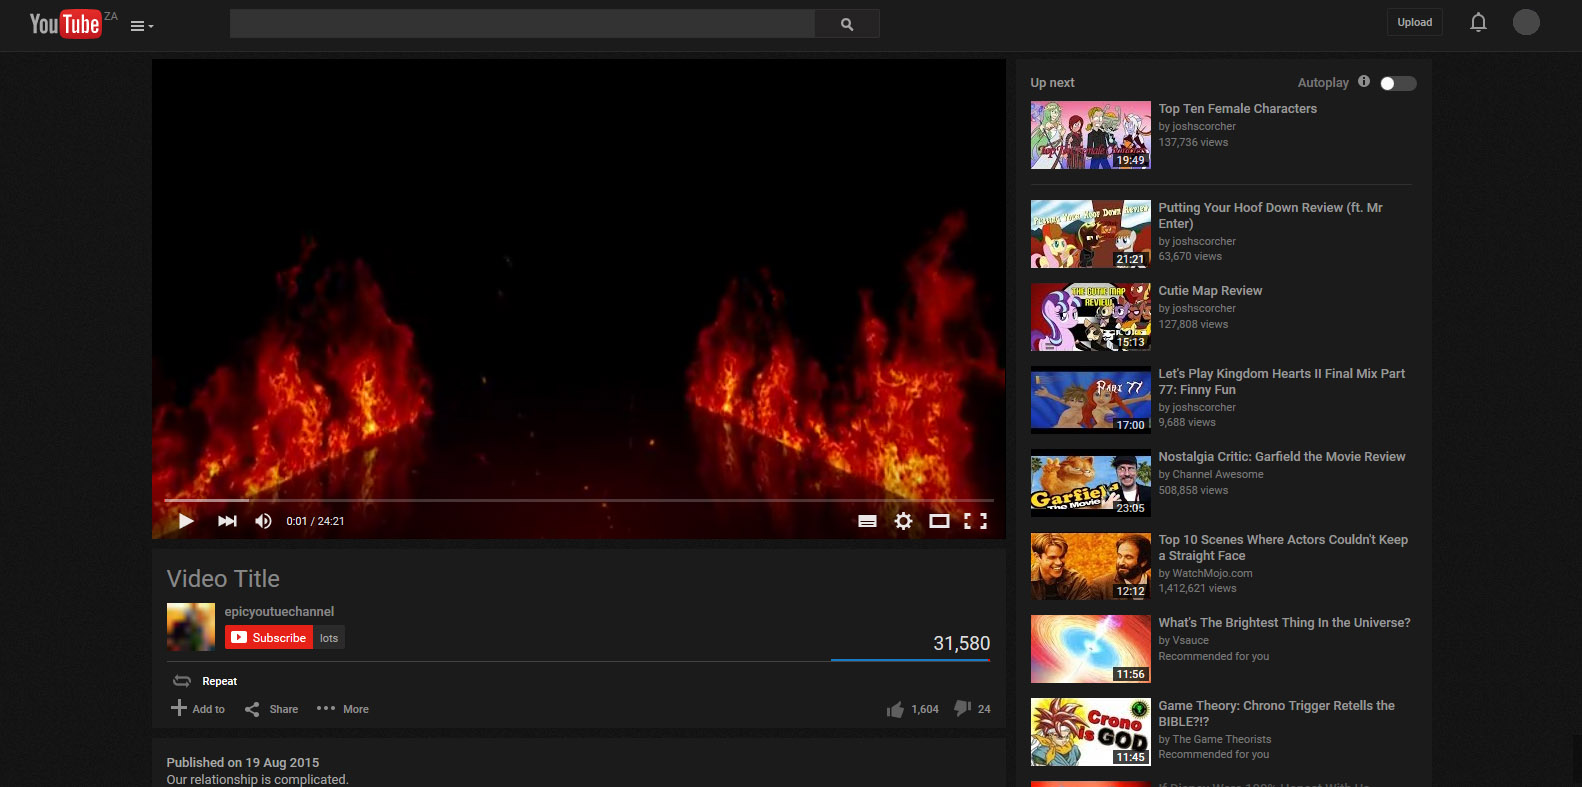Click the search magnifier button
1582x787 pixels.
847,24
